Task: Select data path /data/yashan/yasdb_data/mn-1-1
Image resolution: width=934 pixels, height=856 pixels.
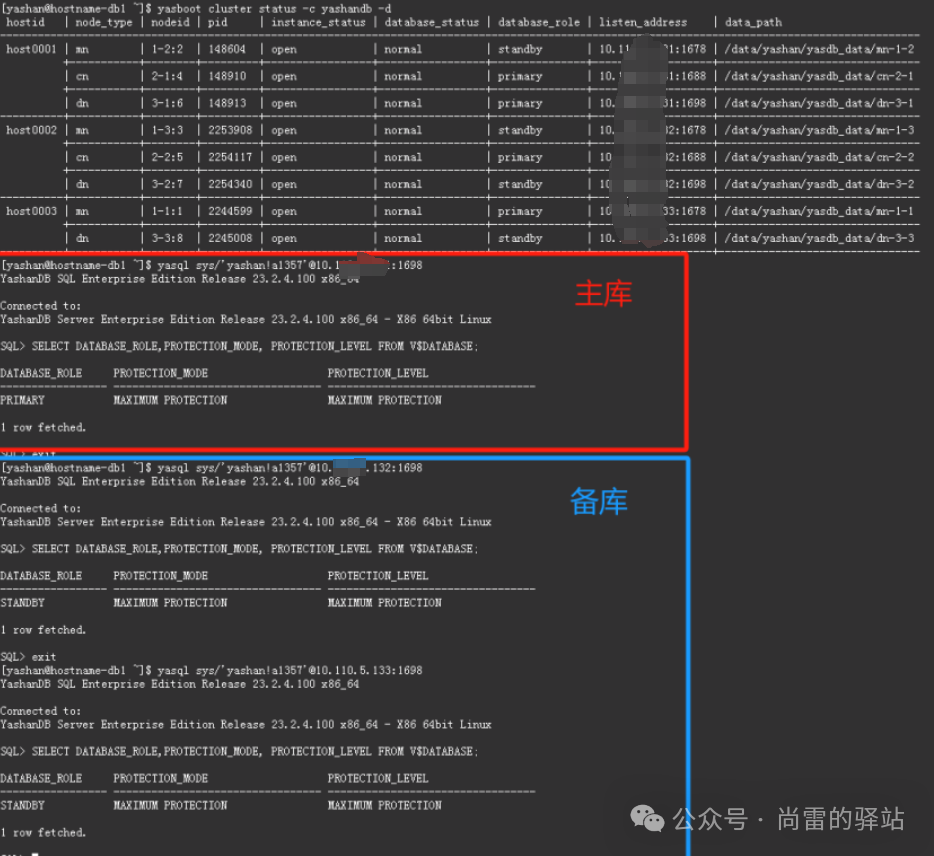Action: coord(819,211)
